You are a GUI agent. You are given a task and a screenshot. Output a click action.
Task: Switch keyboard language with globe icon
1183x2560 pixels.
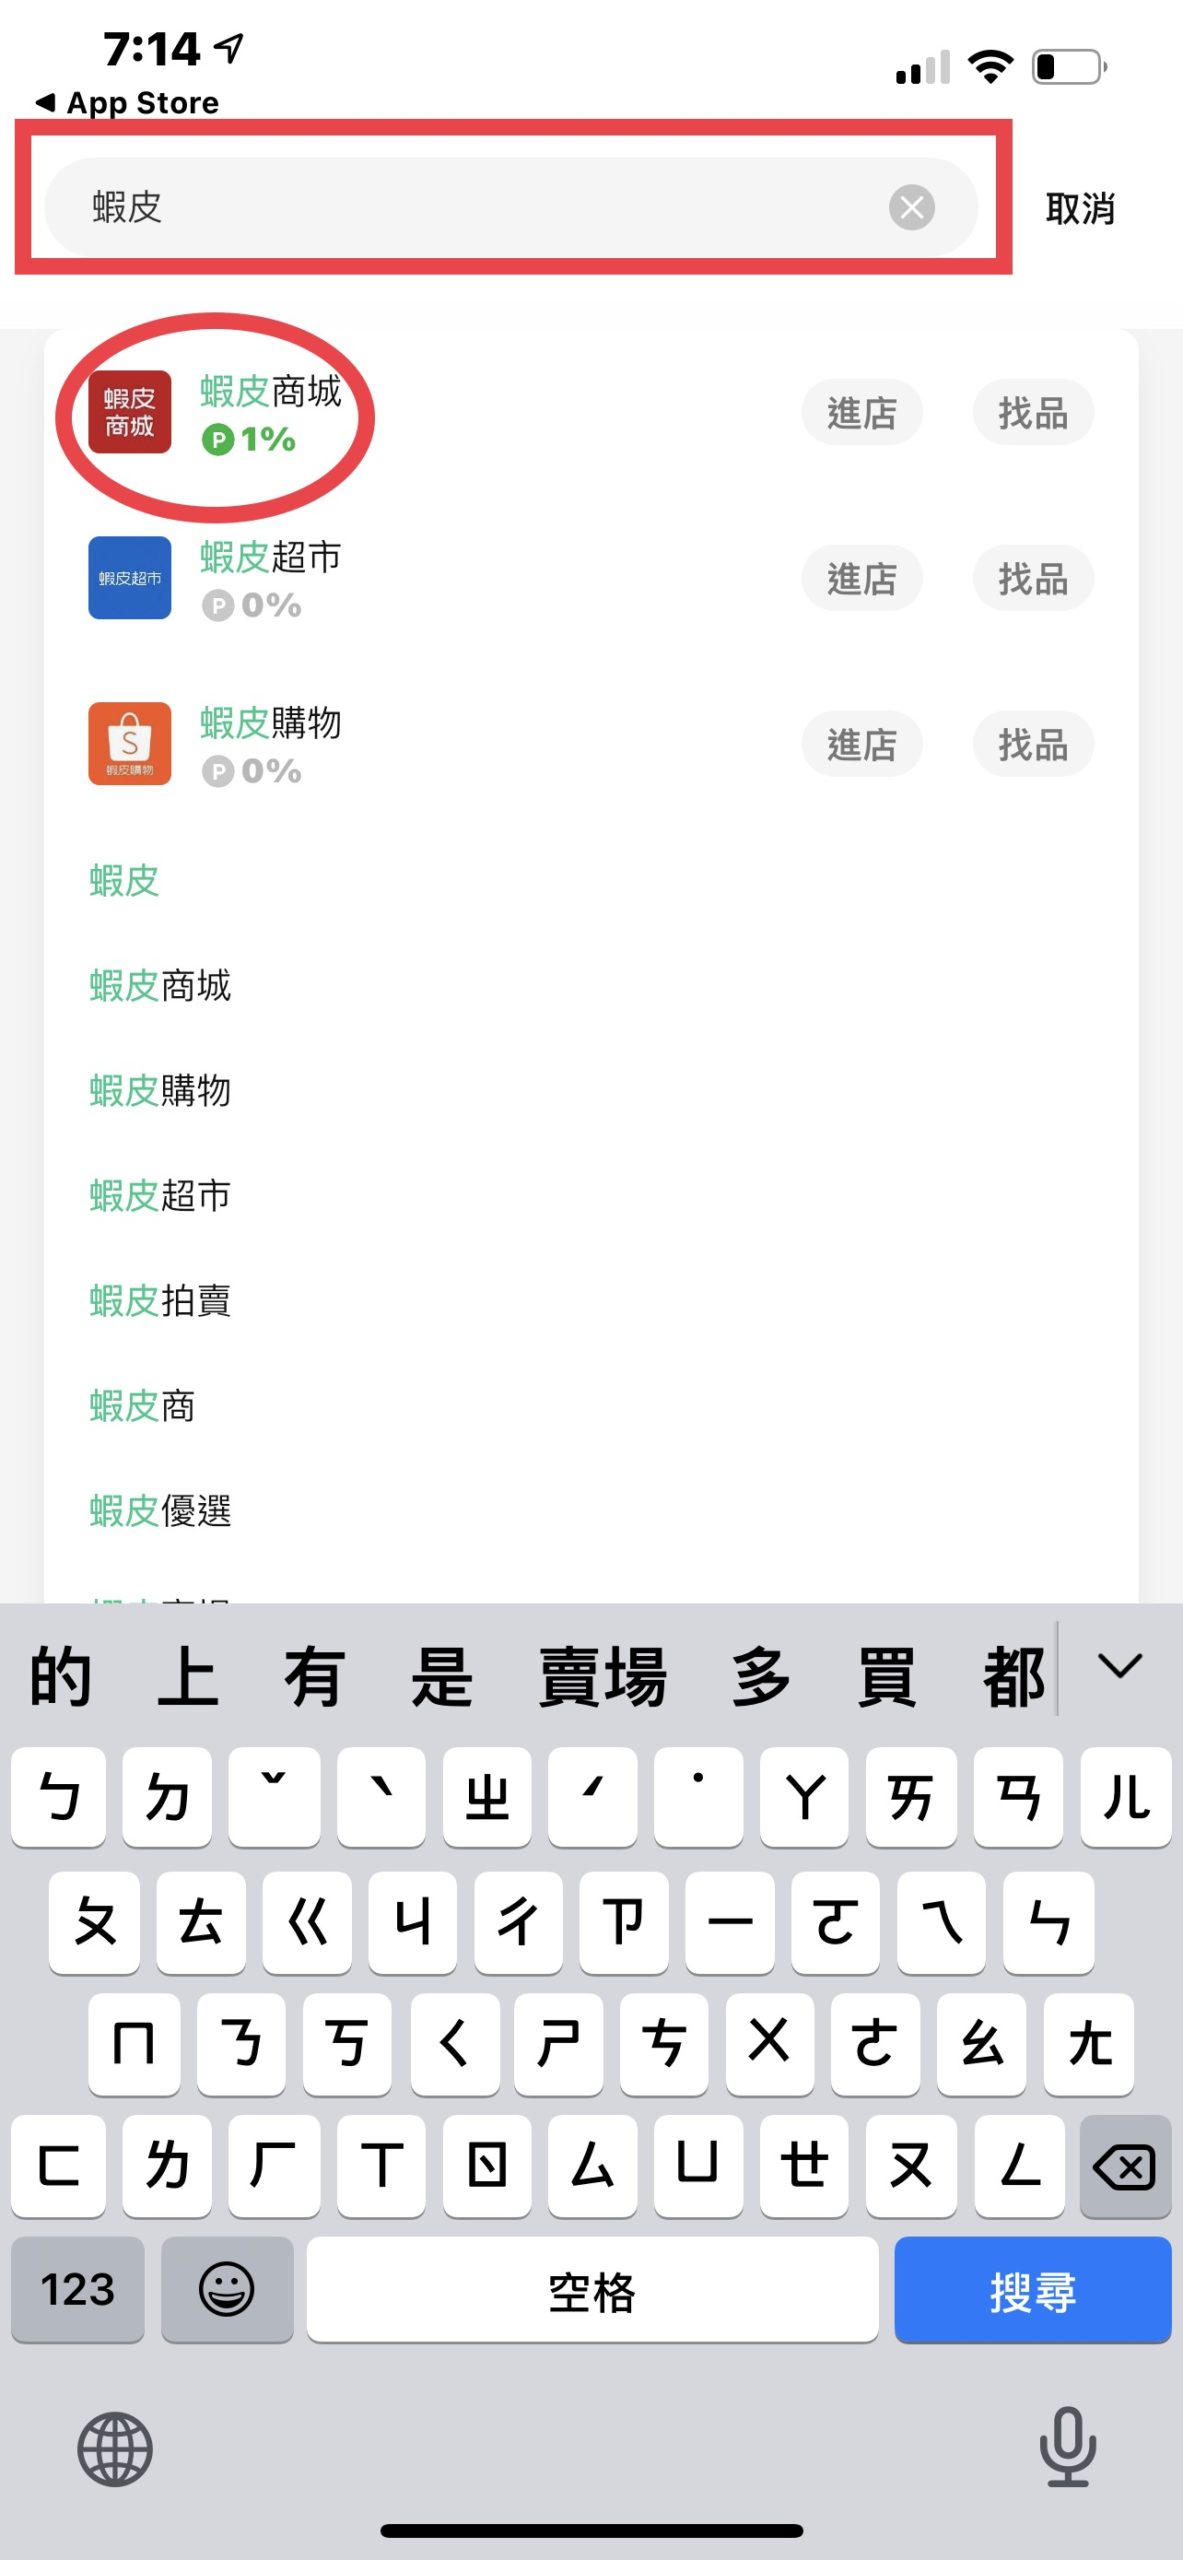click(x=115, y=2449)
